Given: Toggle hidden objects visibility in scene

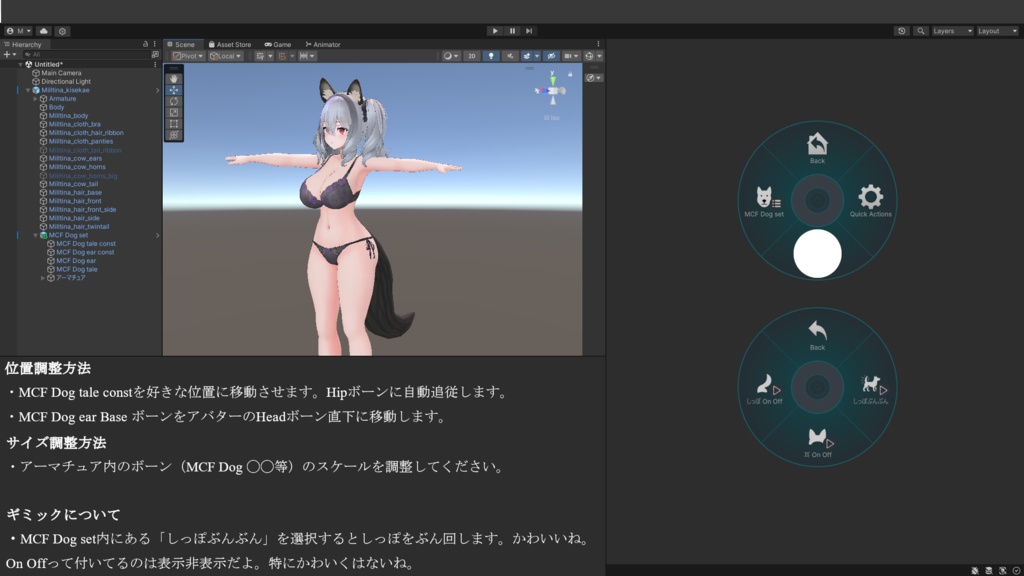Looking at the screenshot, I should (x=552, y=56).
